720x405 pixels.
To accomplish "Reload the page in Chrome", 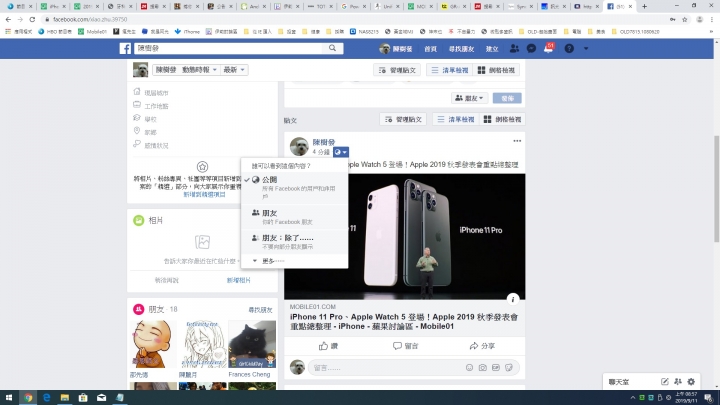I will click(x=32, y=19).
